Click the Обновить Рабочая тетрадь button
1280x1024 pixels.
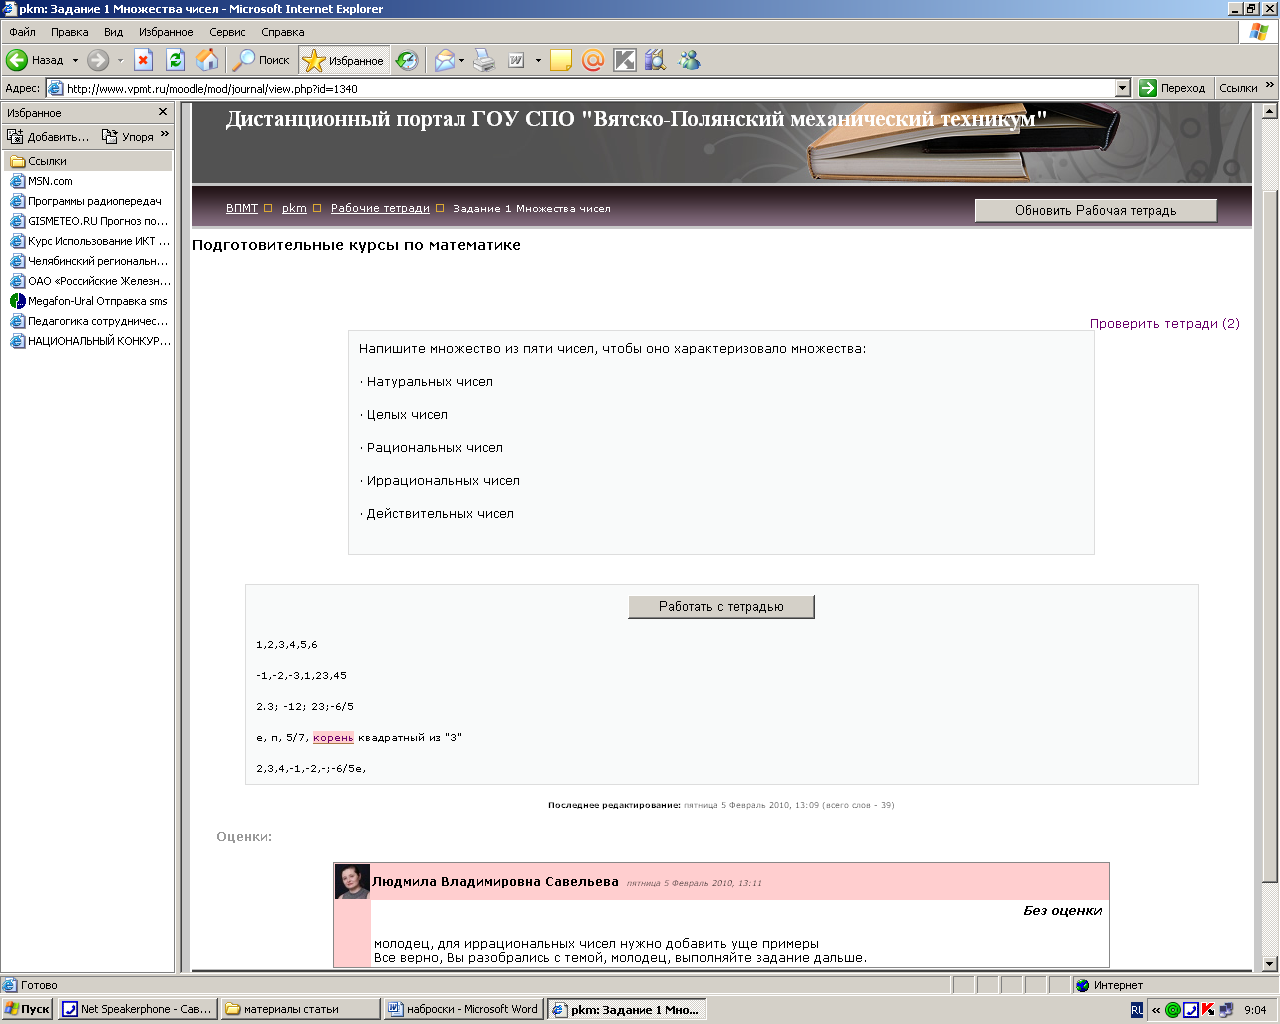tap(1096, 210)
